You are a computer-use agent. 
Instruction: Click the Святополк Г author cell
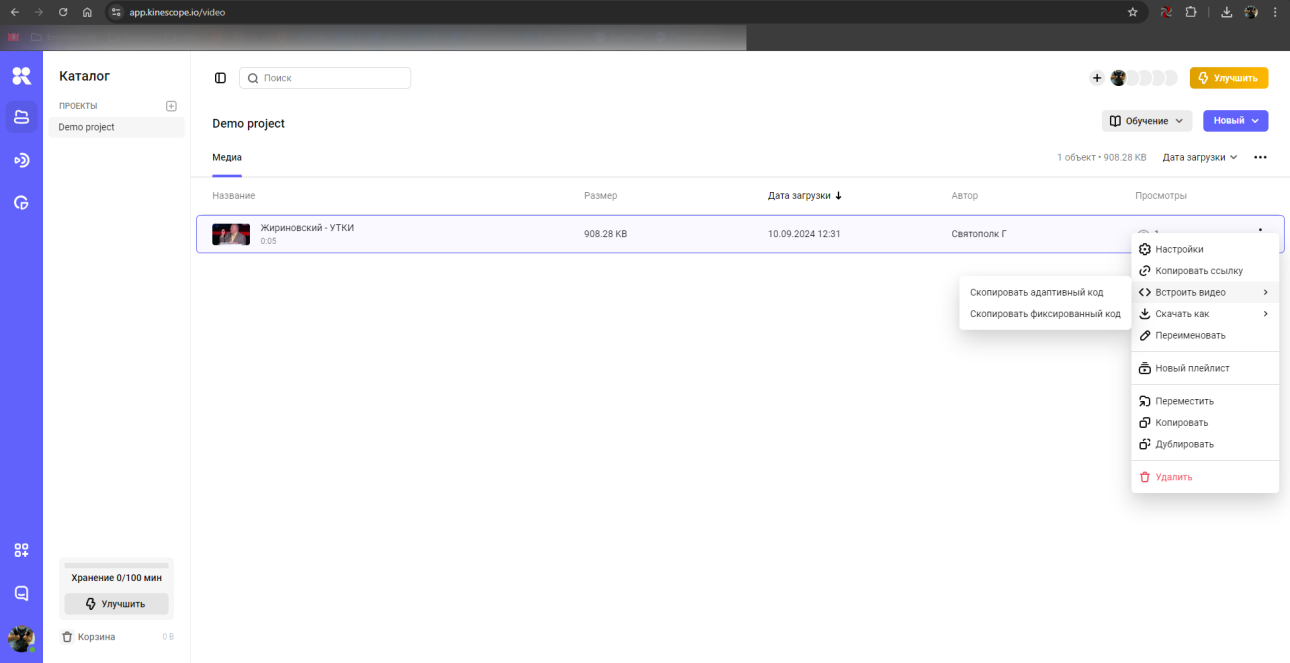pos(979,234)
